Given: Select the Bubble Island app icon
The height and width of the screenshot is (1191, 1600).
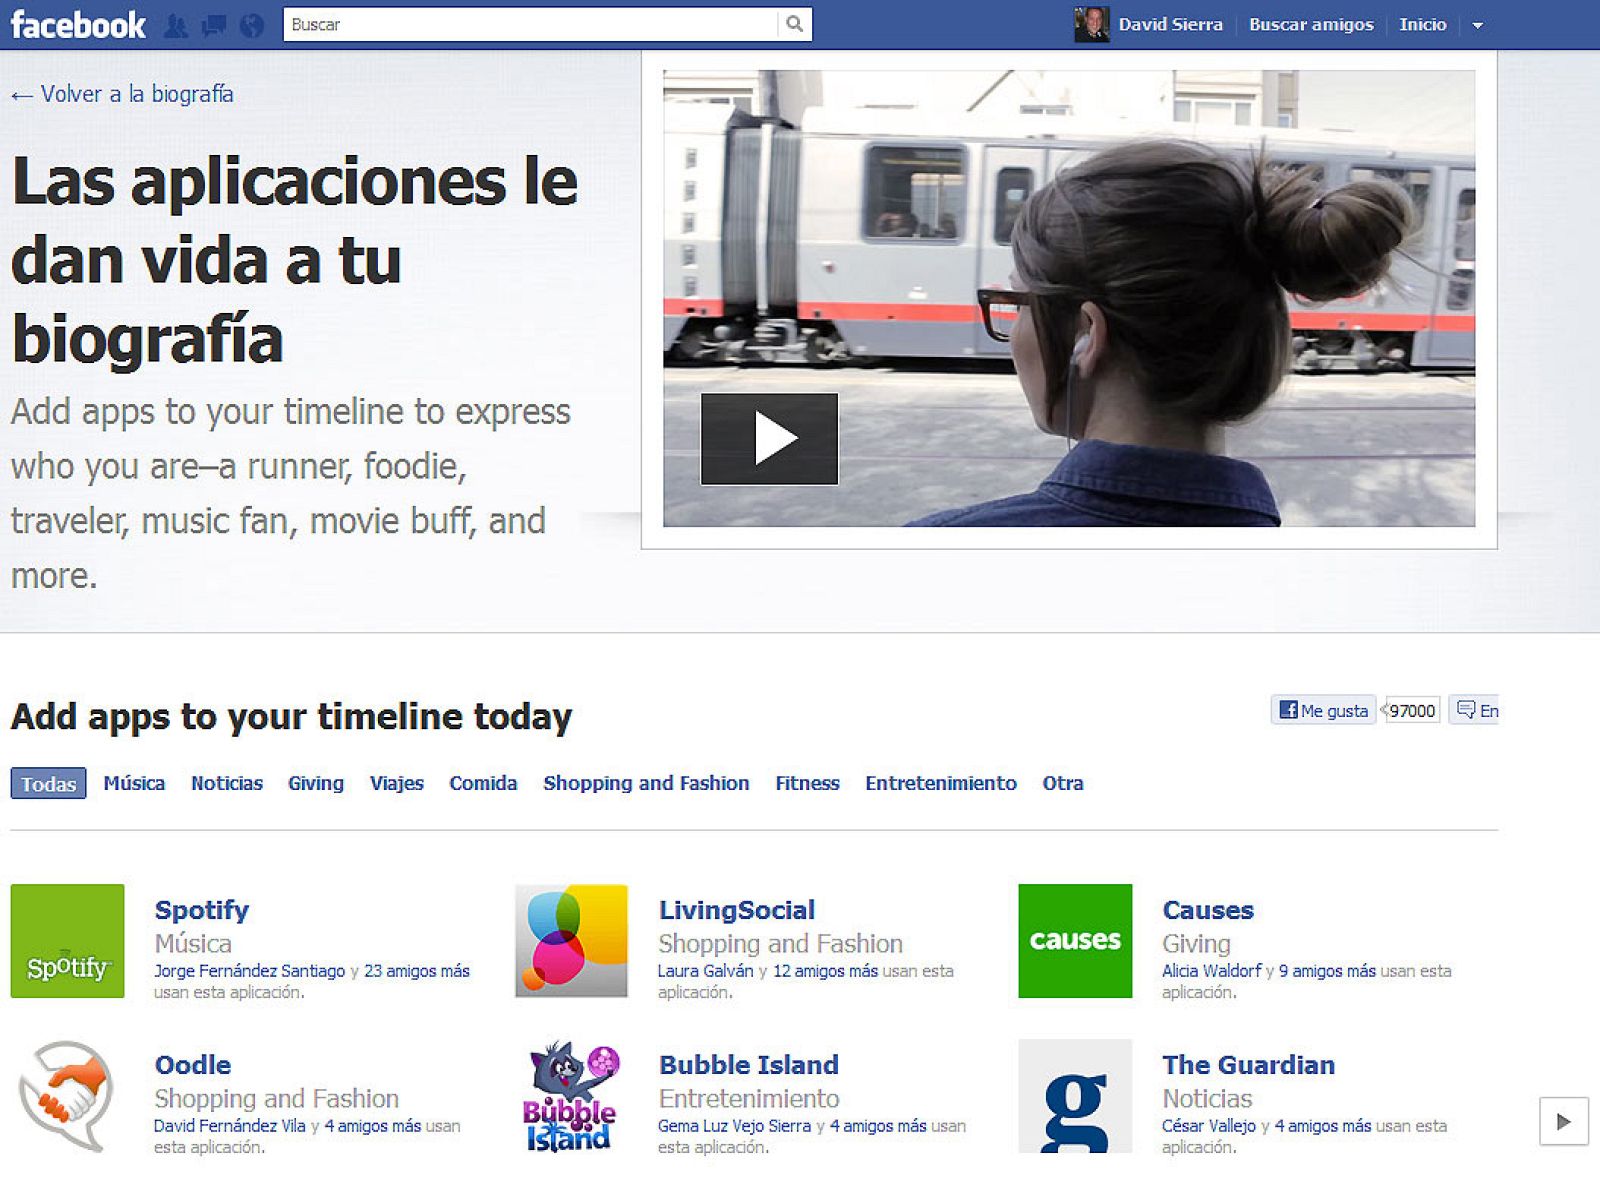Looking at the screenshot, I should coord(570,1096).
